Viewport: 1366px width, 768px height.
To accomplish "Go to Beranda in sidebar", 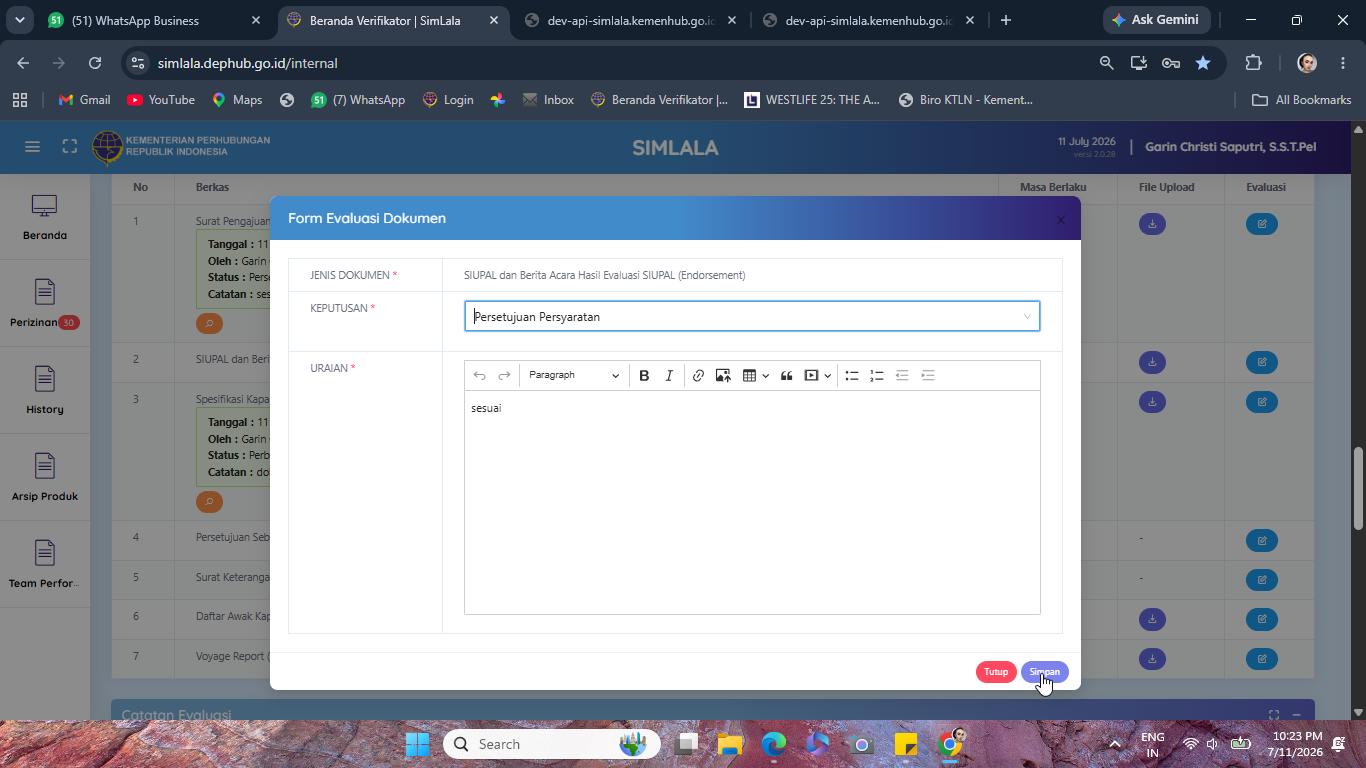I will 44,217.
